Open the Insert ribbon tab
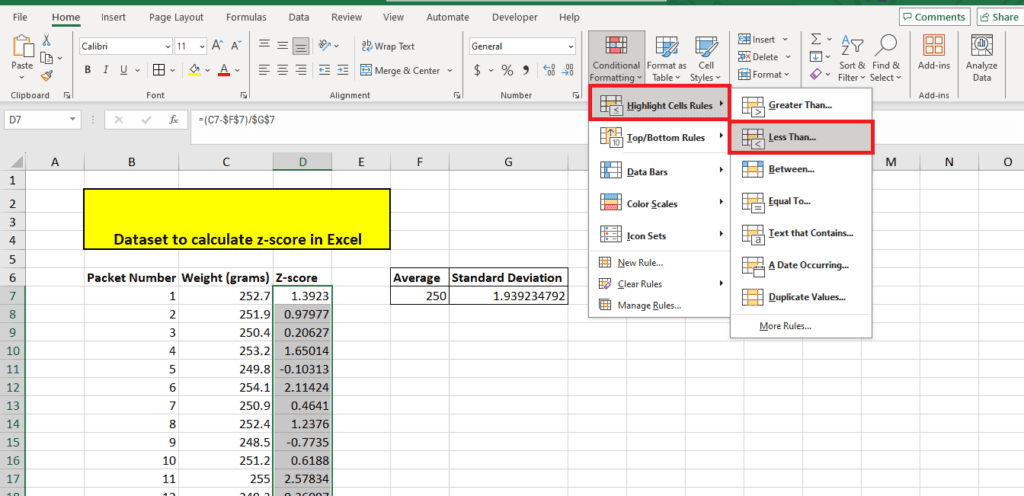Image resolution: width=1024 pixels, height=496 pixels. click(x=114, y=17)
